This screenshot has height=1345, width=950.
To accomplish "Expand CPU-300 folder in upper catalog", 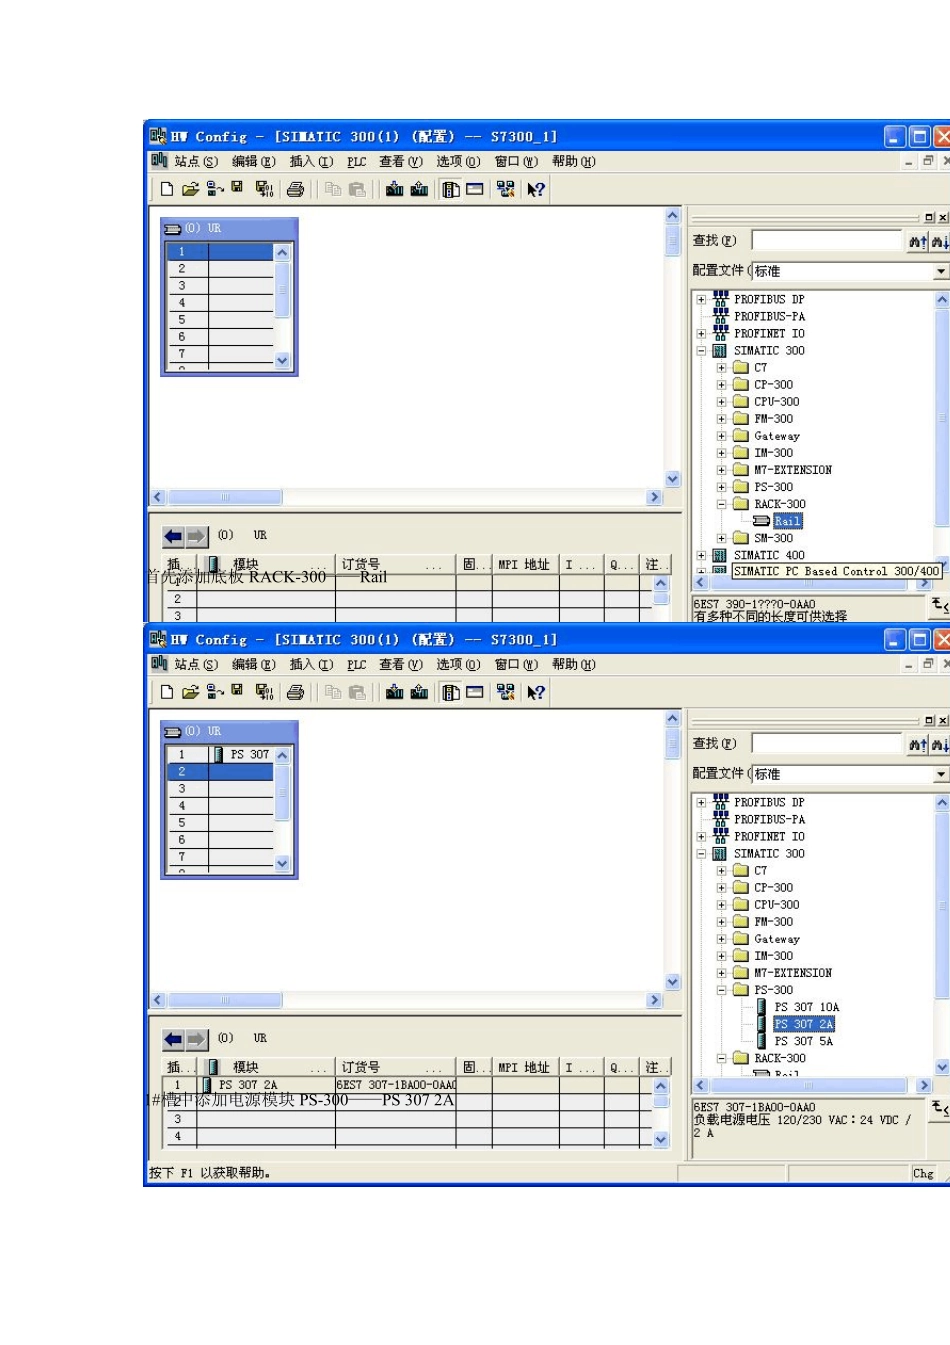I will click(x=721, y=401).
